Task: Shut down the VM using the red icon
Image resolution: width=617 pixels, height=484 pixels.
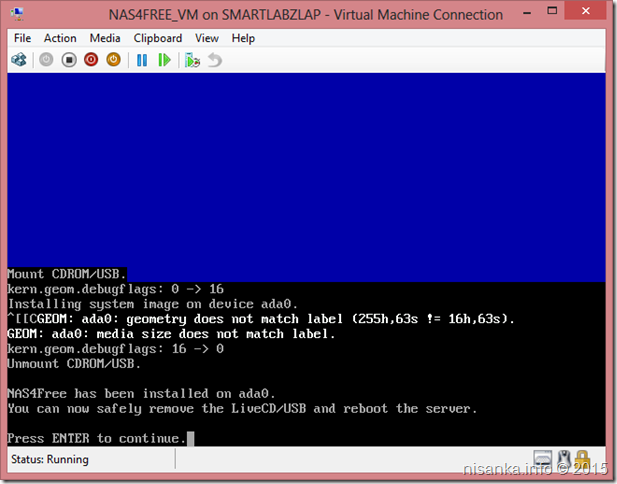Action: pos(91,60)
